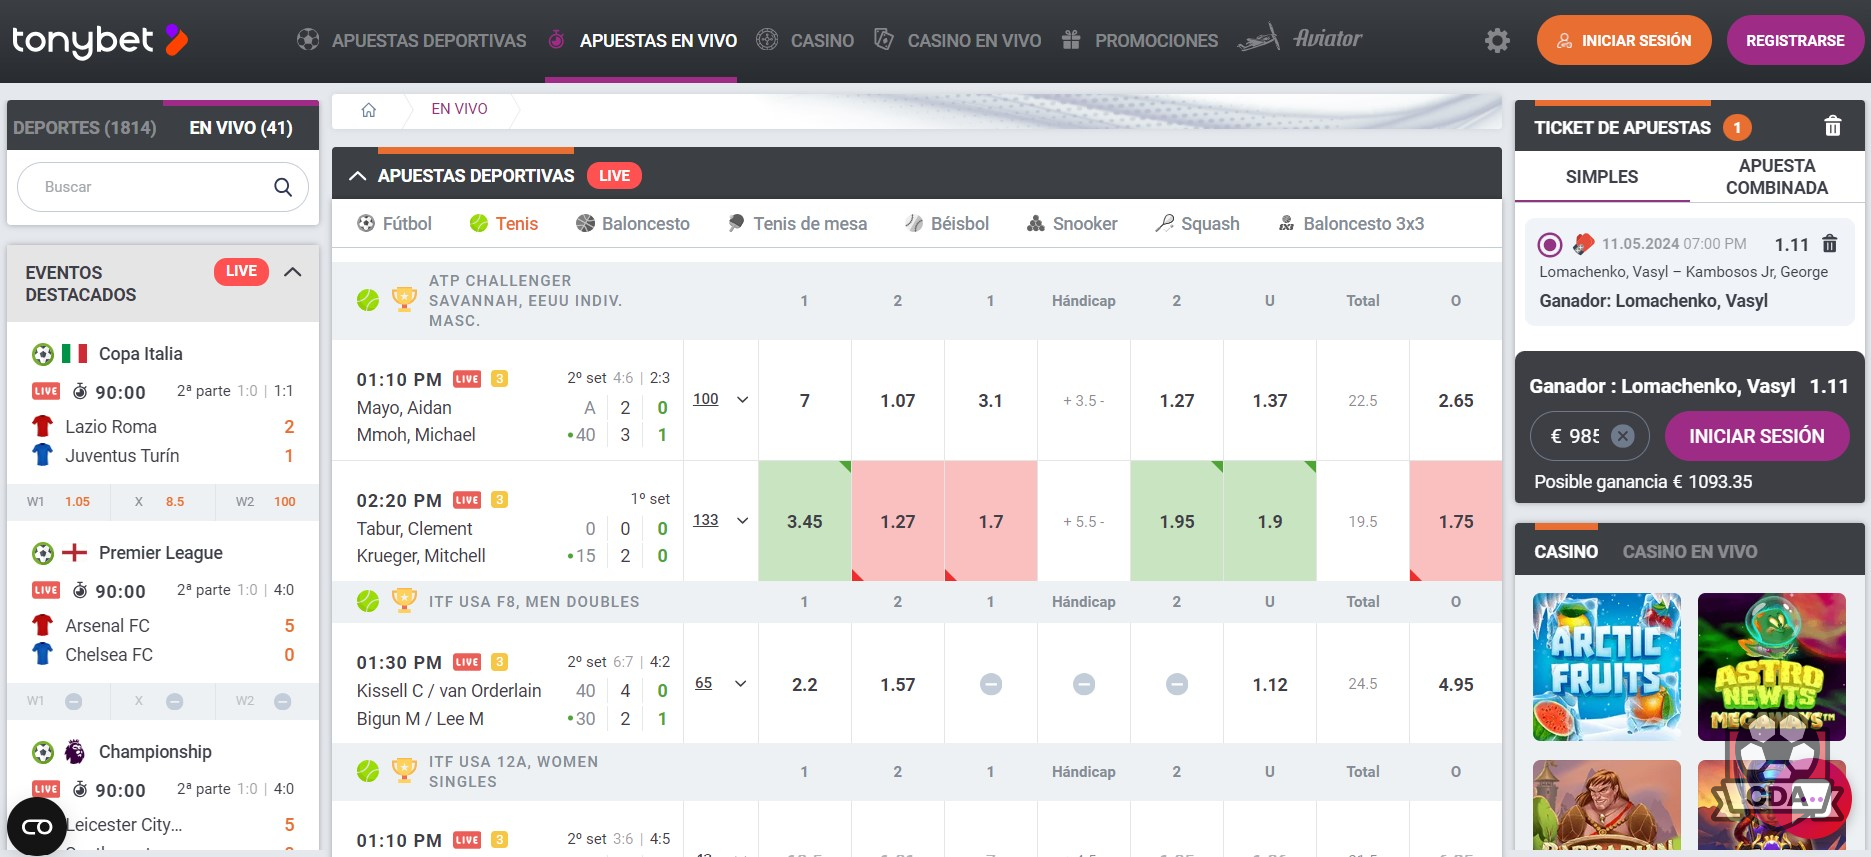Open Apuestas Deportivas in top menu
Viewport: 1871px width, 857px height.
[x=412, y=41]
